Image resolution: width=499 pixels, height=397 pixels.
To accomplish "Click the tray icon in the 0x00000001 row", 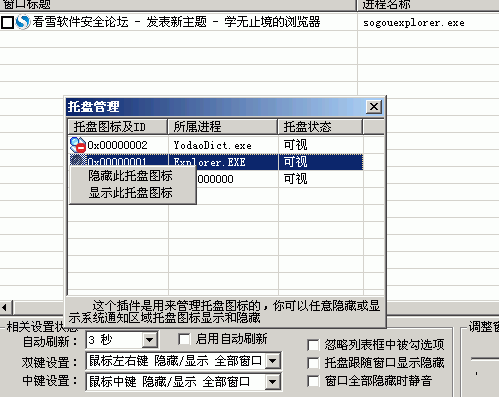I will (78, 160).
